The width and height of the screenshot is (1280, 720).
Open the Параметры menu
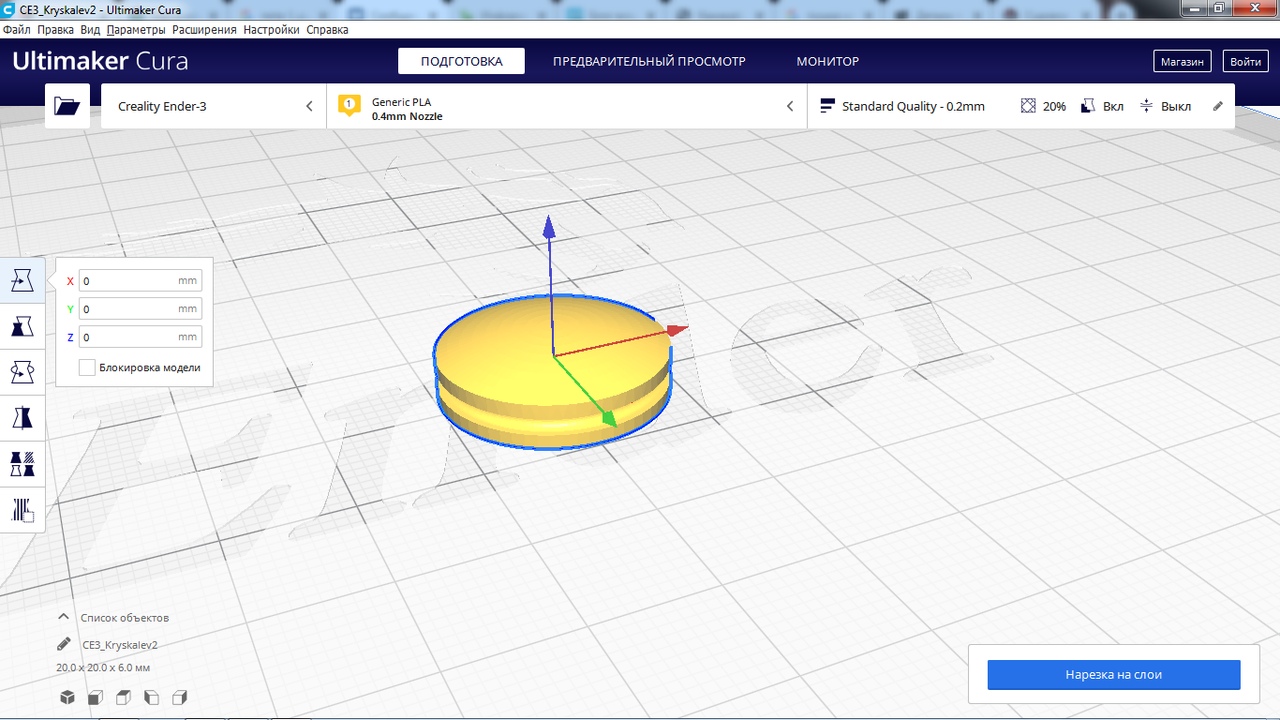pyautogui.click(x=136, y=30)
